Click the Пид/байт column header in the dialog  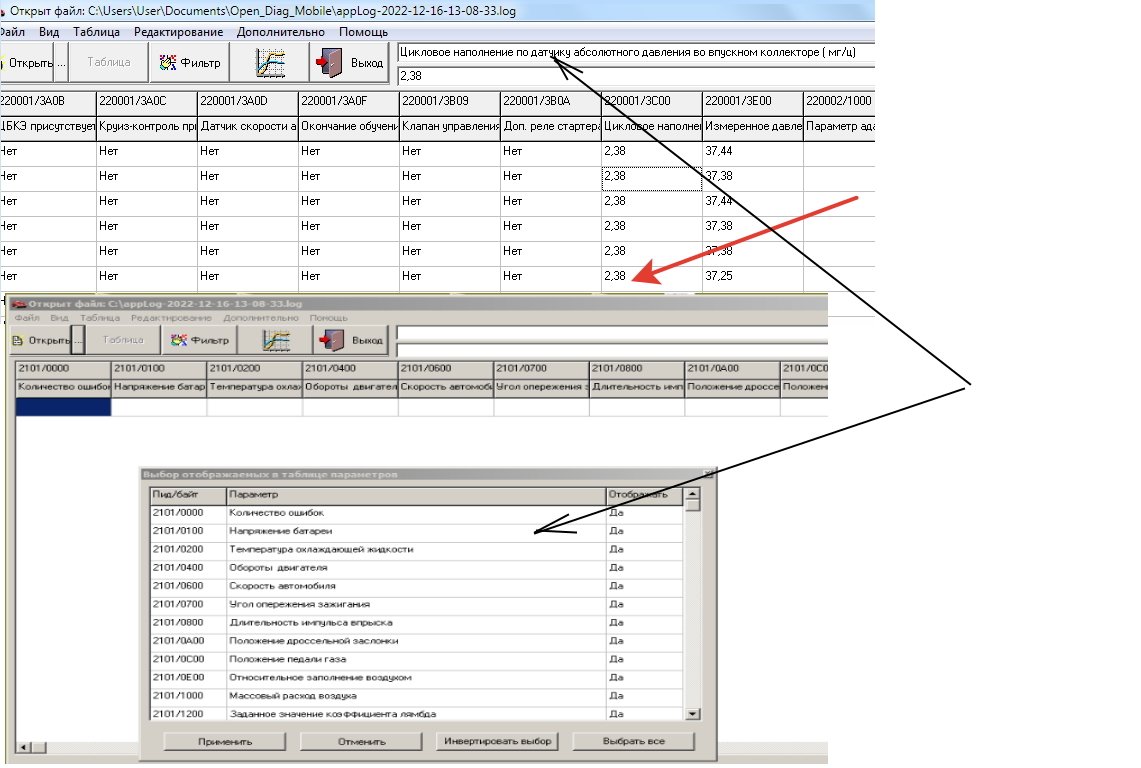pos(188,495)
